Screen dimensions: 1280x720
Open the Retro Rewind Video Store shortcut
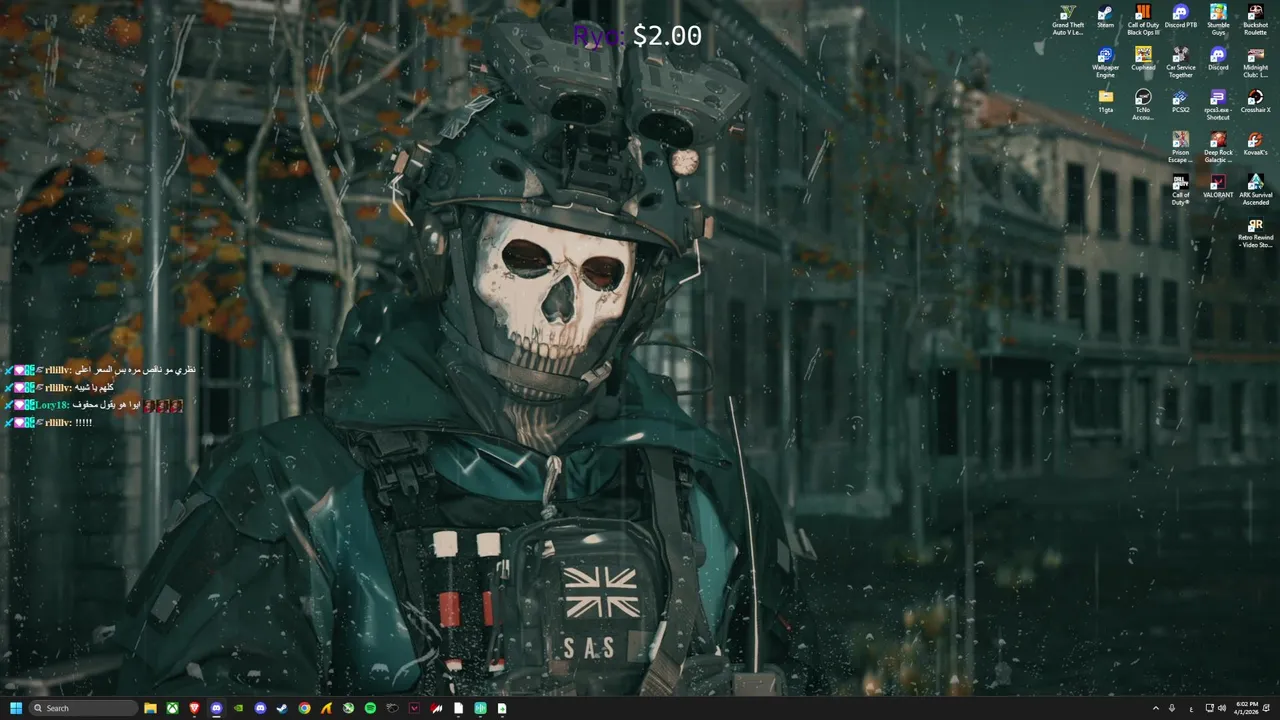(1255, 232)
